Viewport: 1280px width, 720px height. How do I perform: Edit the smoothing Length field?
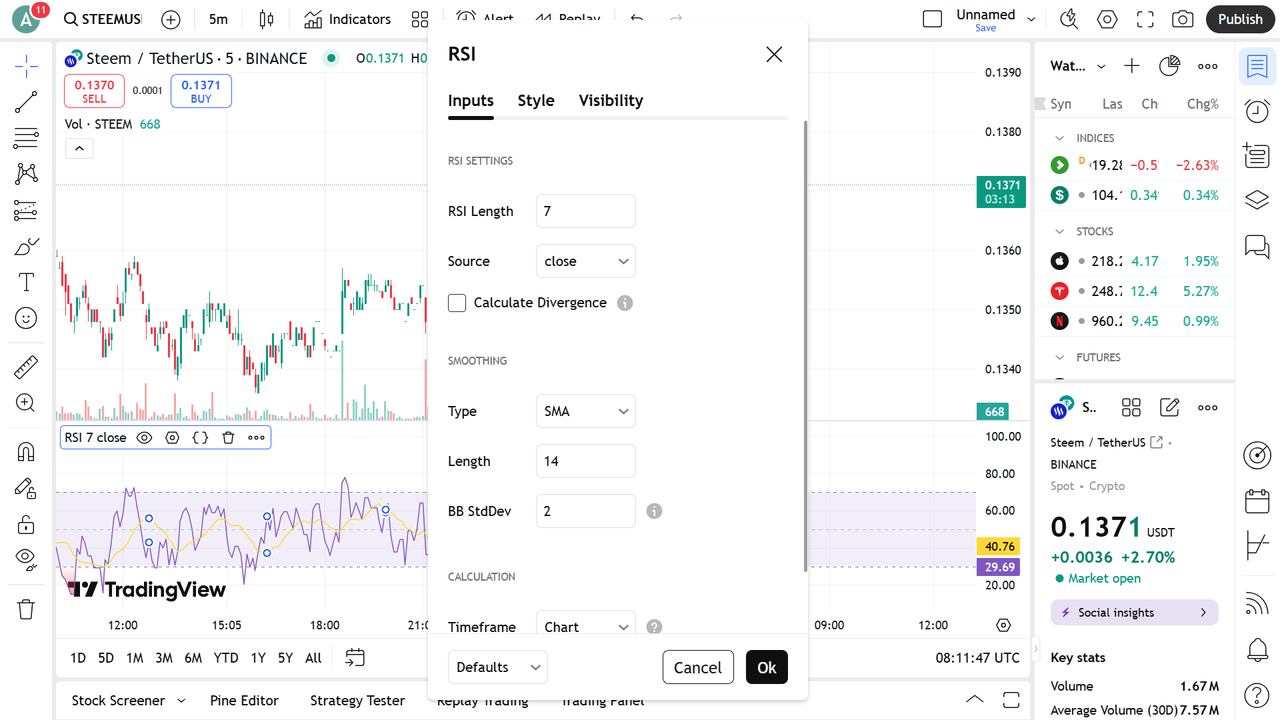pos(586,461)
